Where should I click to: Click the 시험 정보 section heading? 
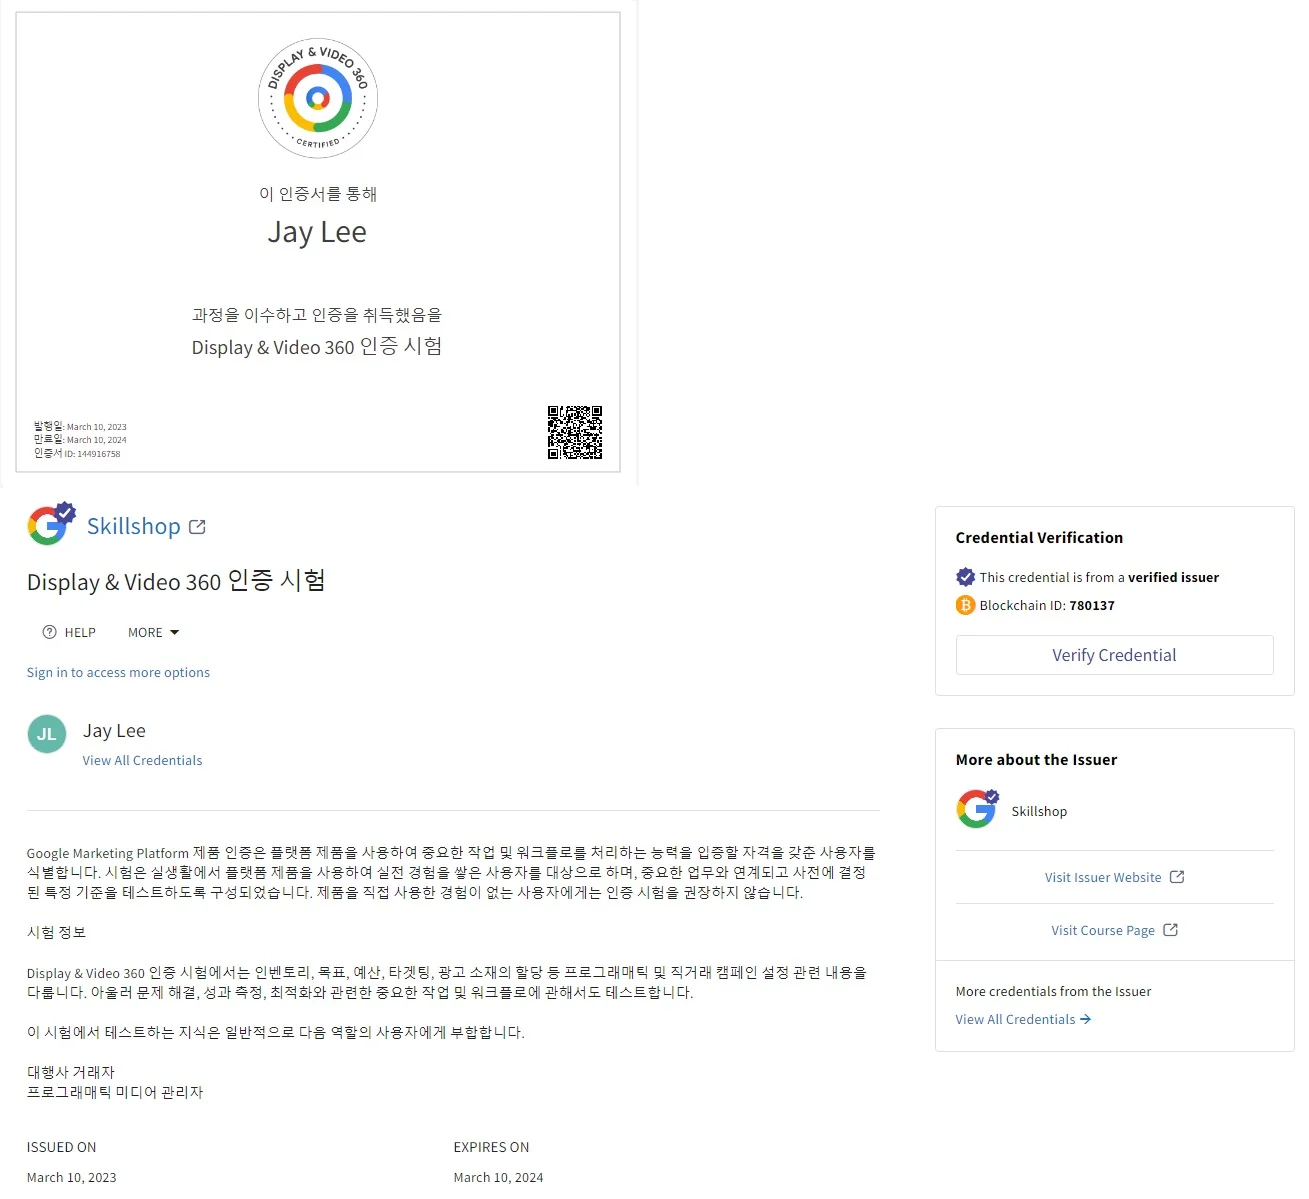[x=57, y=932]
